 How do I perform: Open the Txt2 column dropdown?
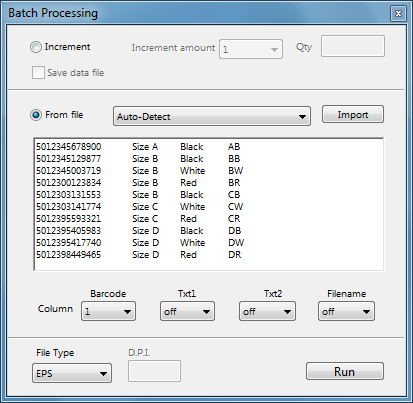267,311
